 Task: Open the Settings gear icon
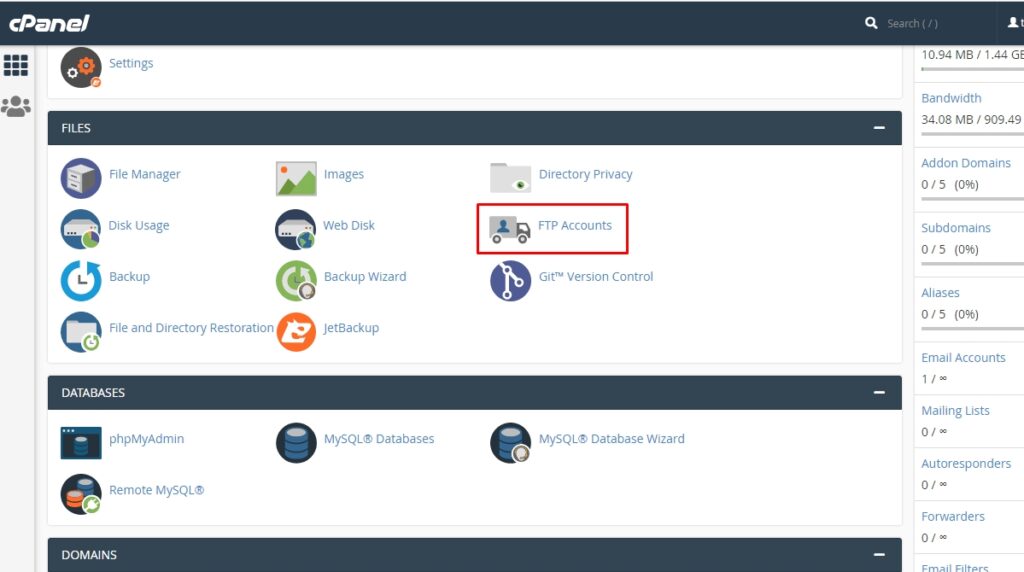click(x=81, y=67)
